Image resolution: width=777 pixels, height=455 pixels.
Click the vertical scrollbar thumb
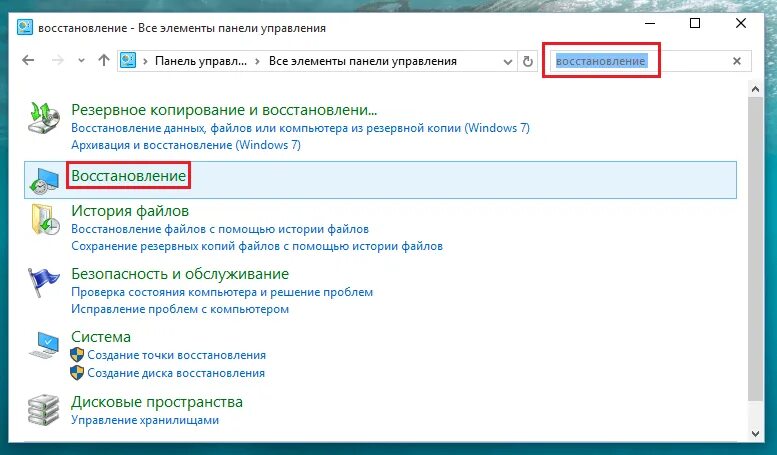click(x=755, y=248)
